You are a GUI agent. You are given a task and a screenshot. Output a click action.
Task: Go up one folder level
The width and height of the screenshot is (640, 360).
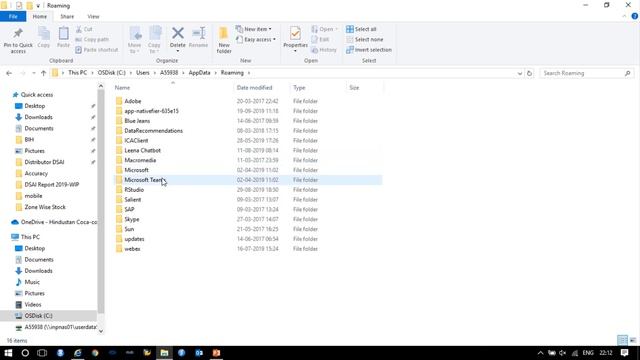43,73
